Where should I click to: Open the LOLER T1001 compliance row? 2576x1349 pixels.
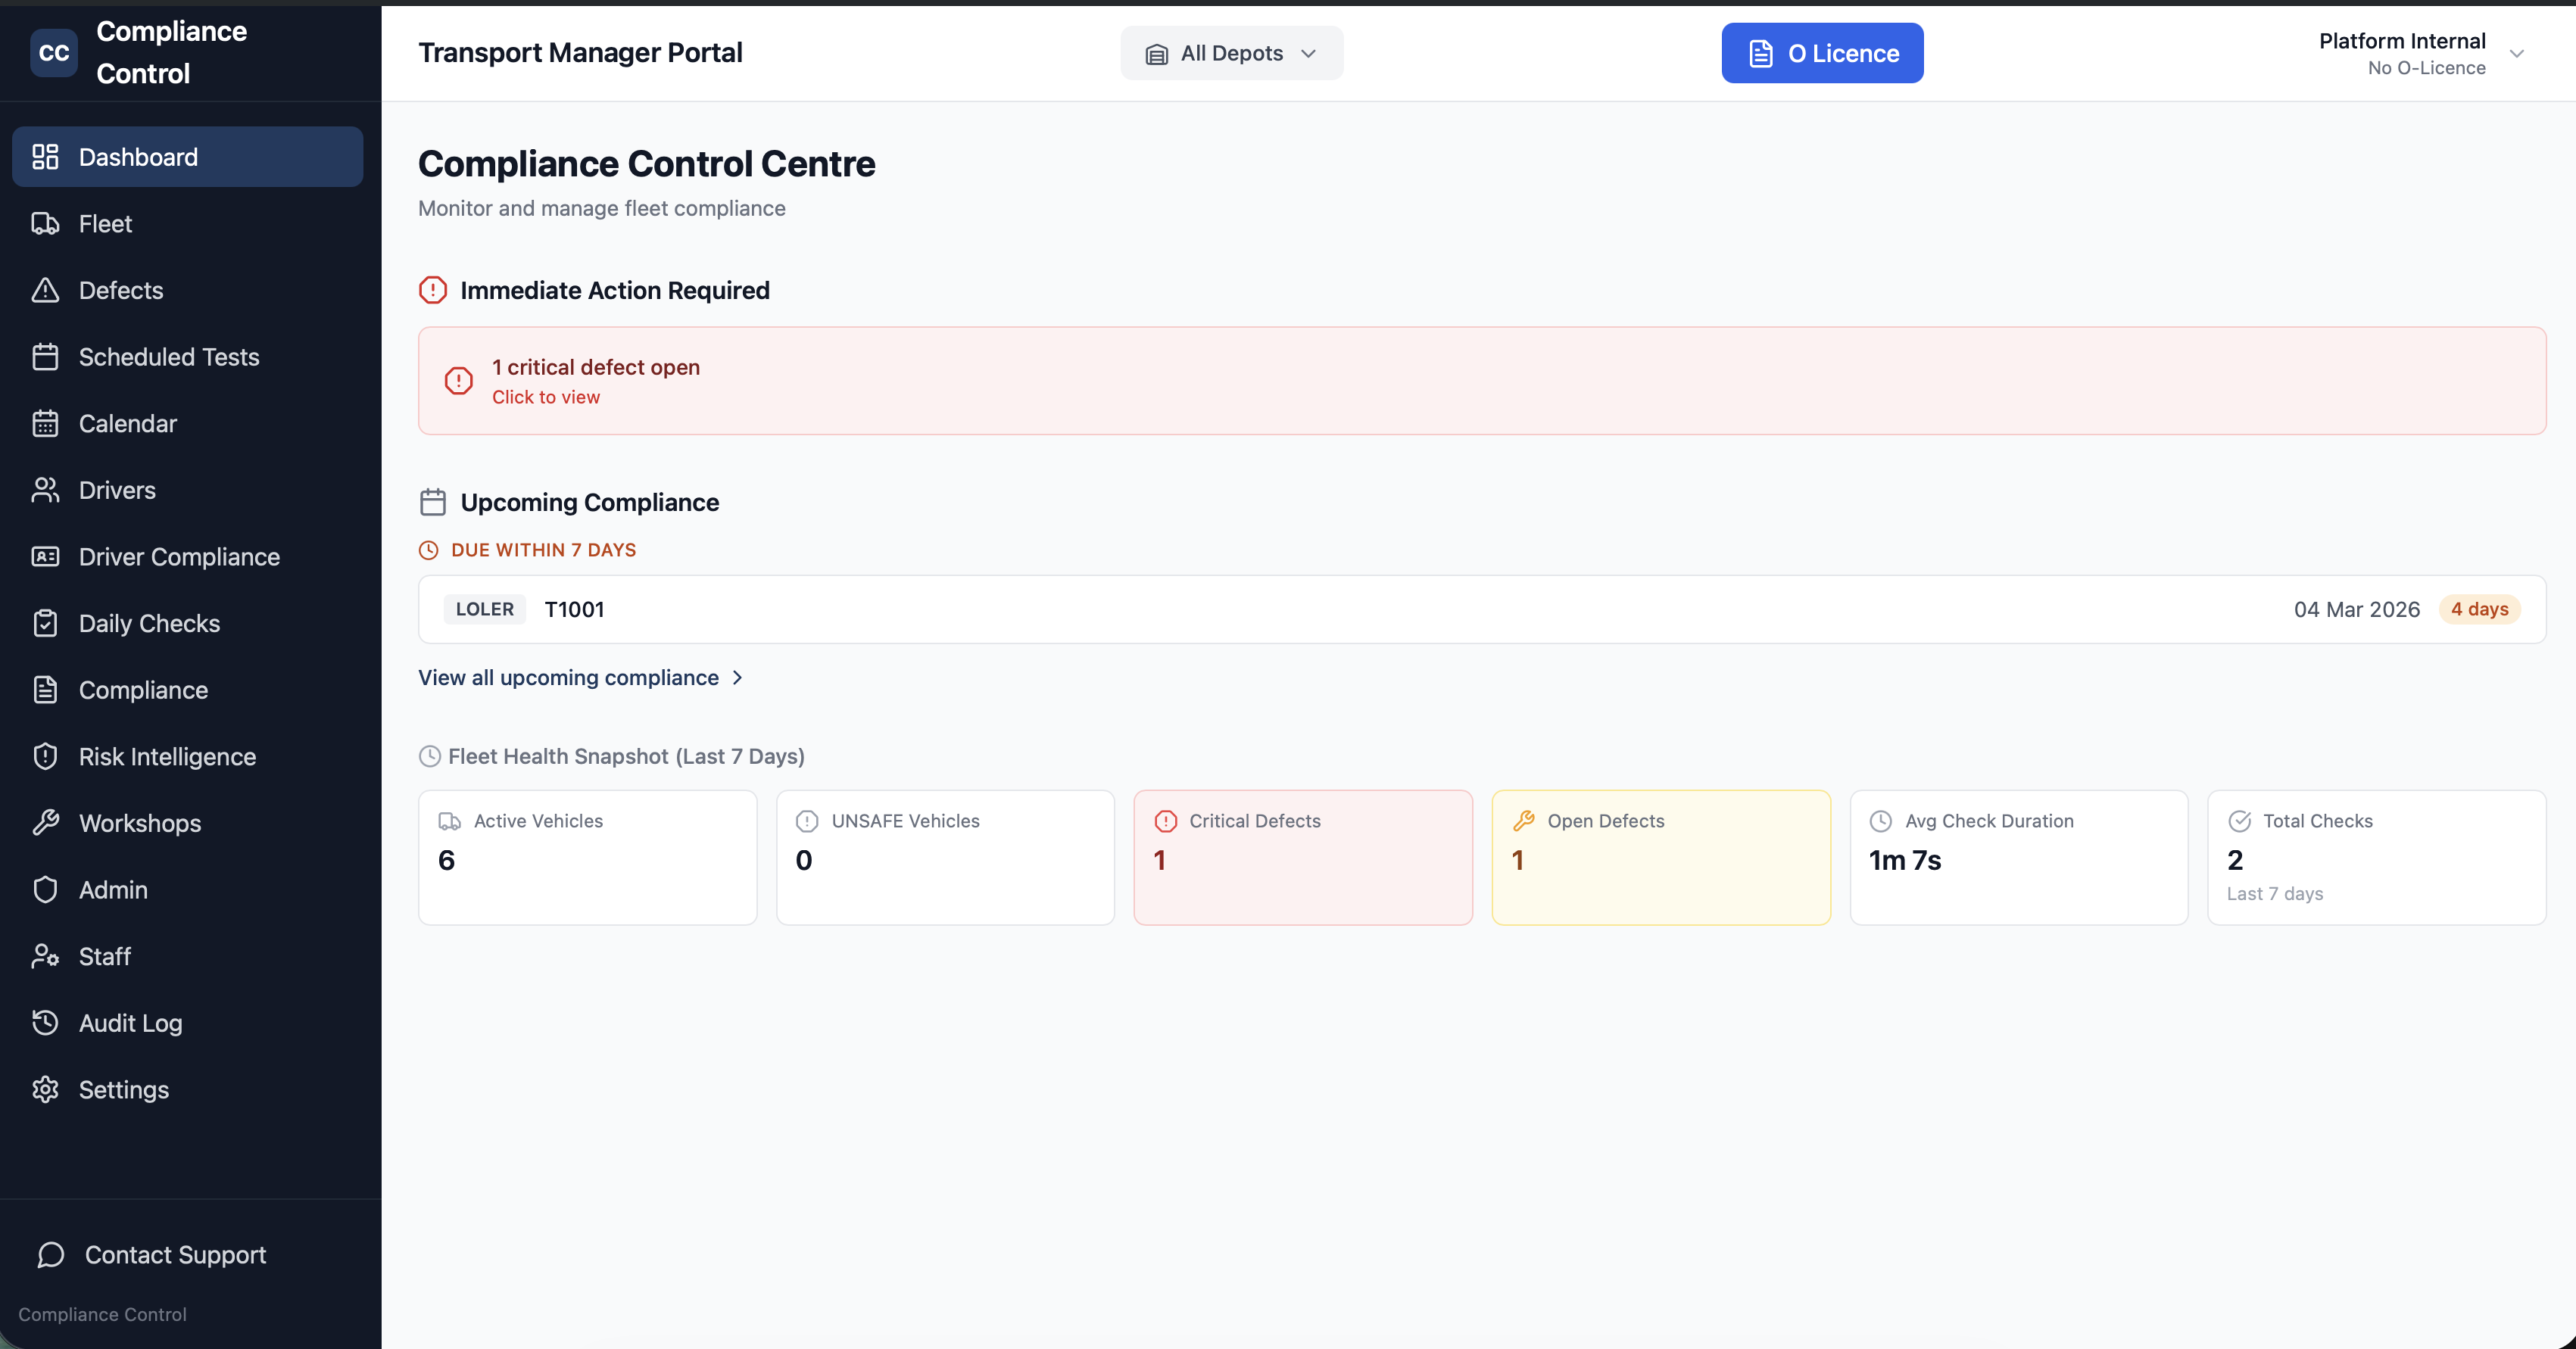[1481, 609]
